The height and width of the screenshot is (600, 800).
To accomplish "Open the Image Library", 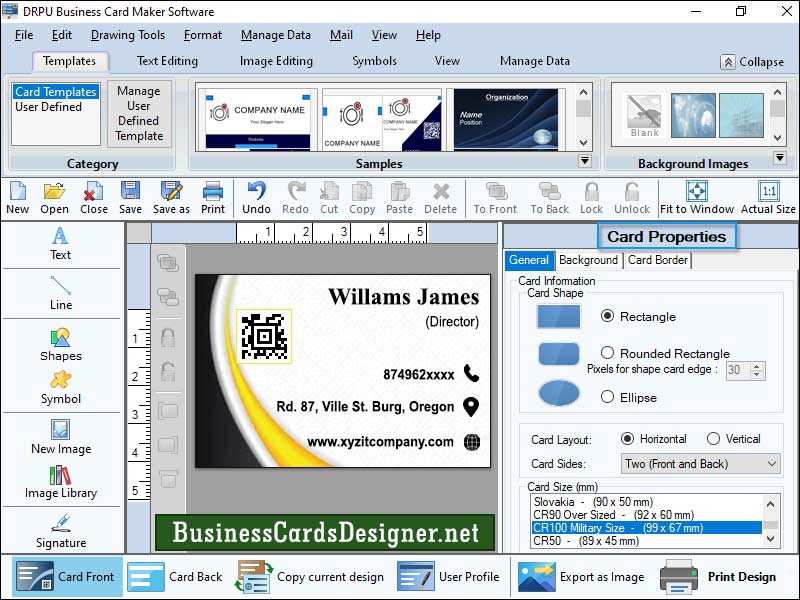I will click(x=60, y=480).
